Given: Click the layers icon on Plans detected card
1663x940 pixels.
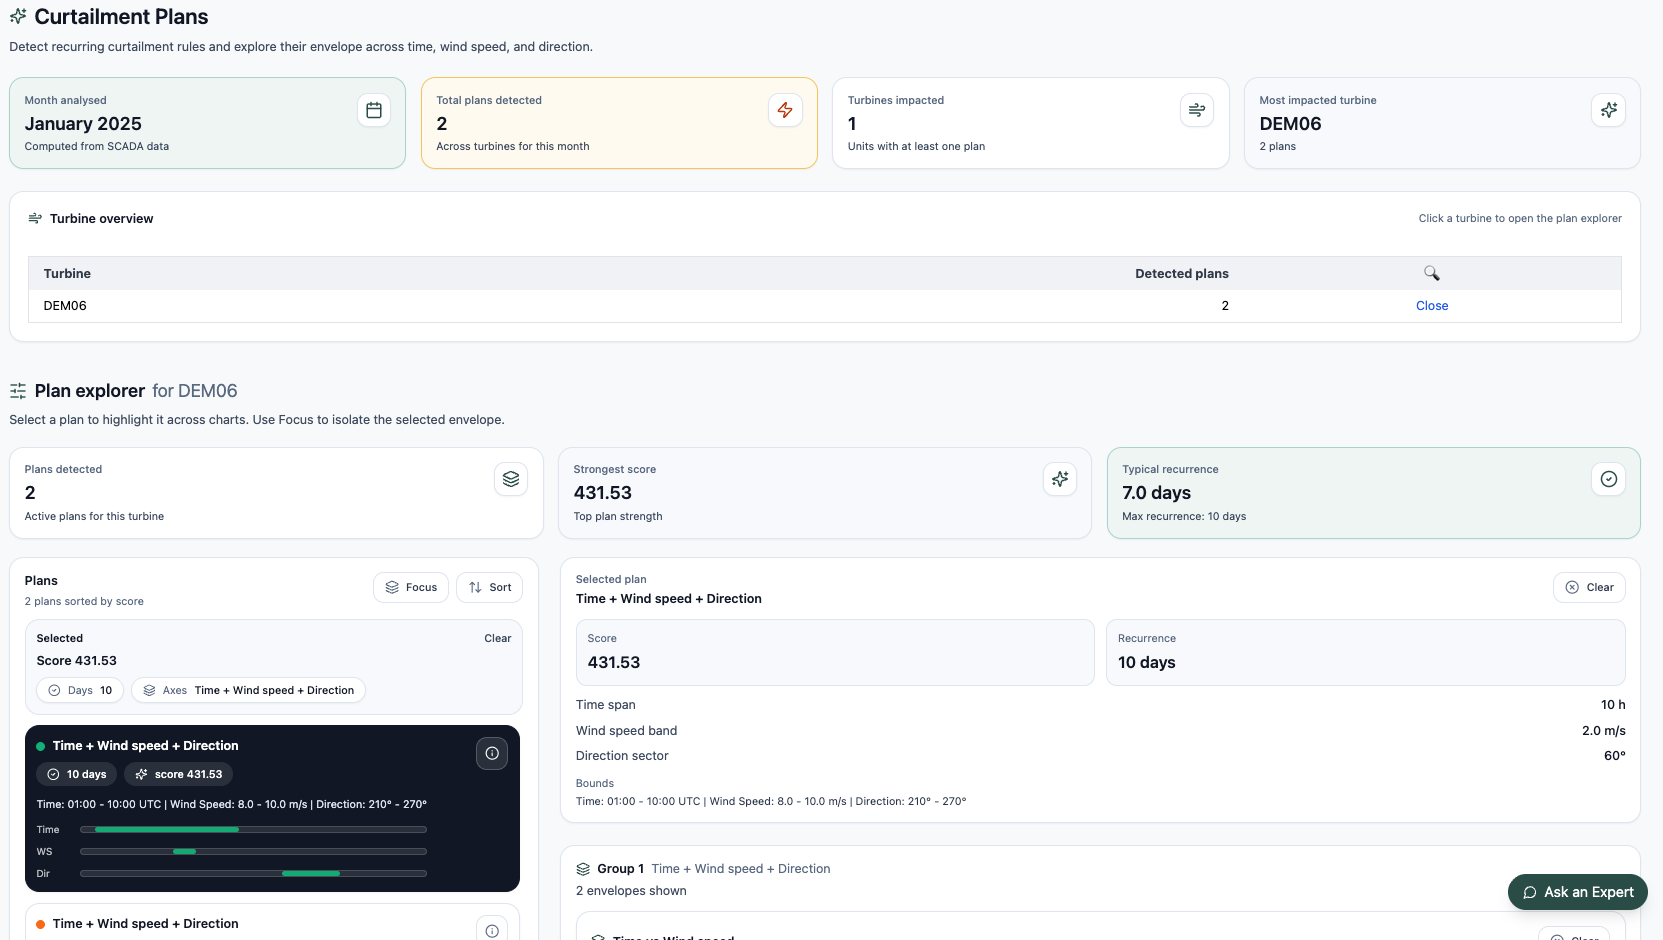Looking at the screenshot, I should [511, 479].
